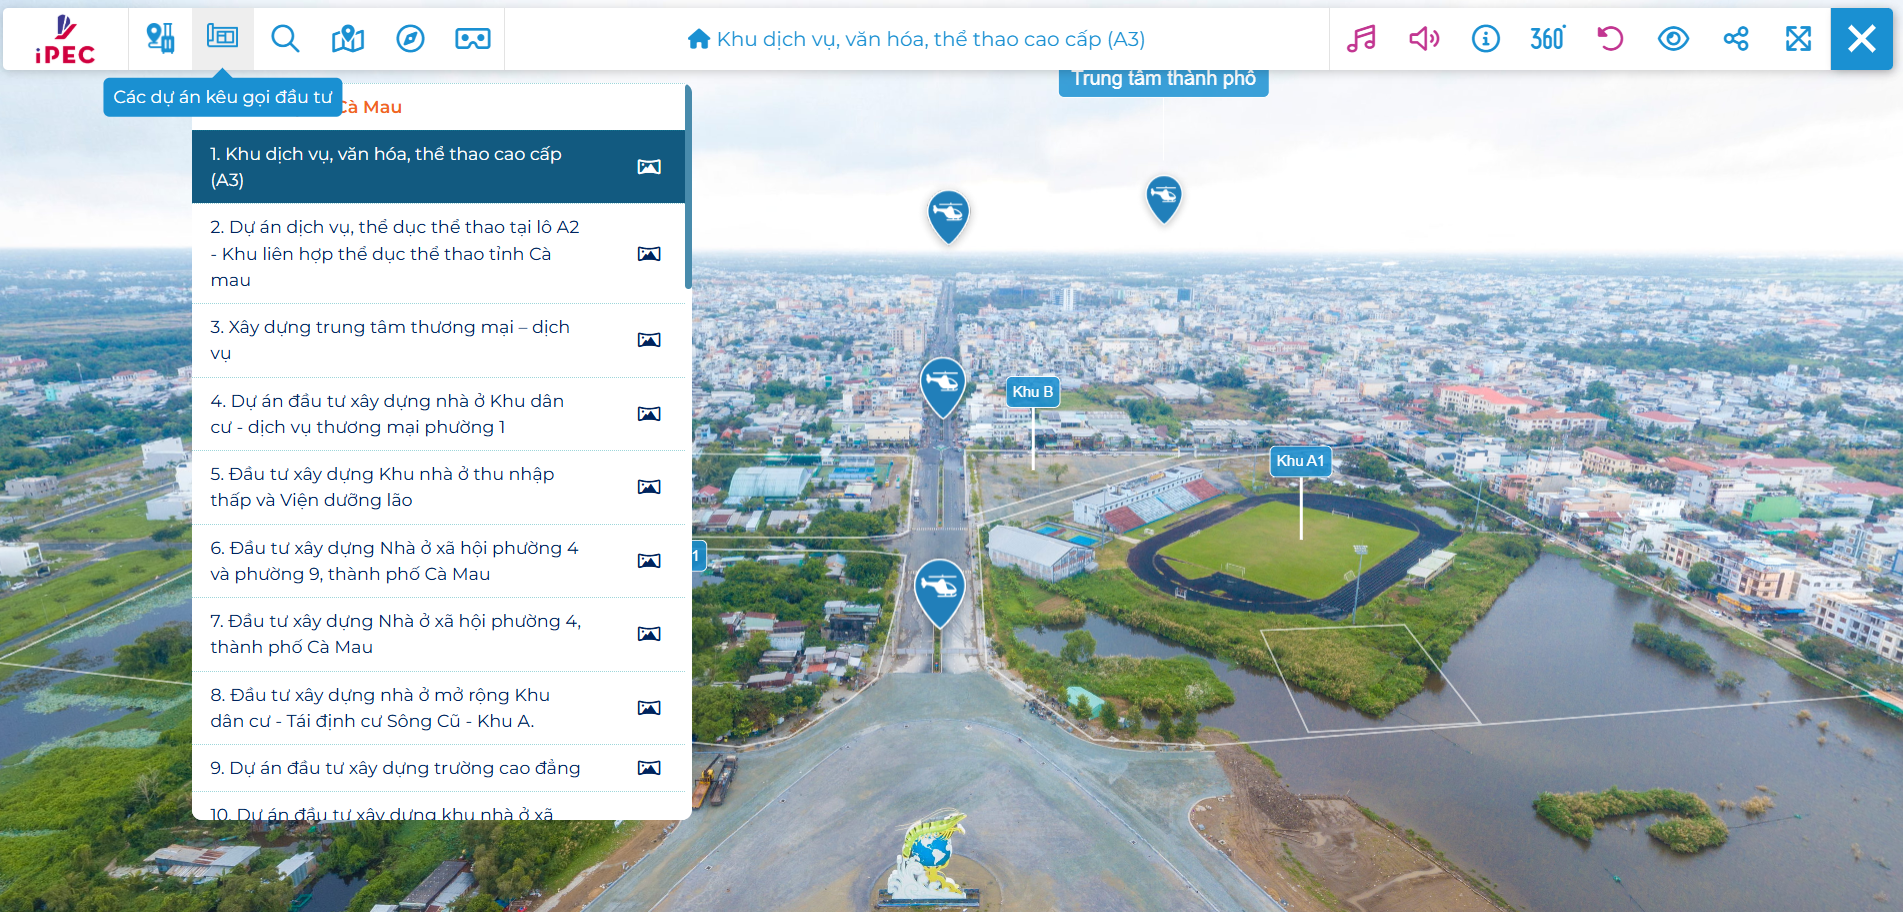
Task: Toggle background music note icon
Action: (1361, 39)
